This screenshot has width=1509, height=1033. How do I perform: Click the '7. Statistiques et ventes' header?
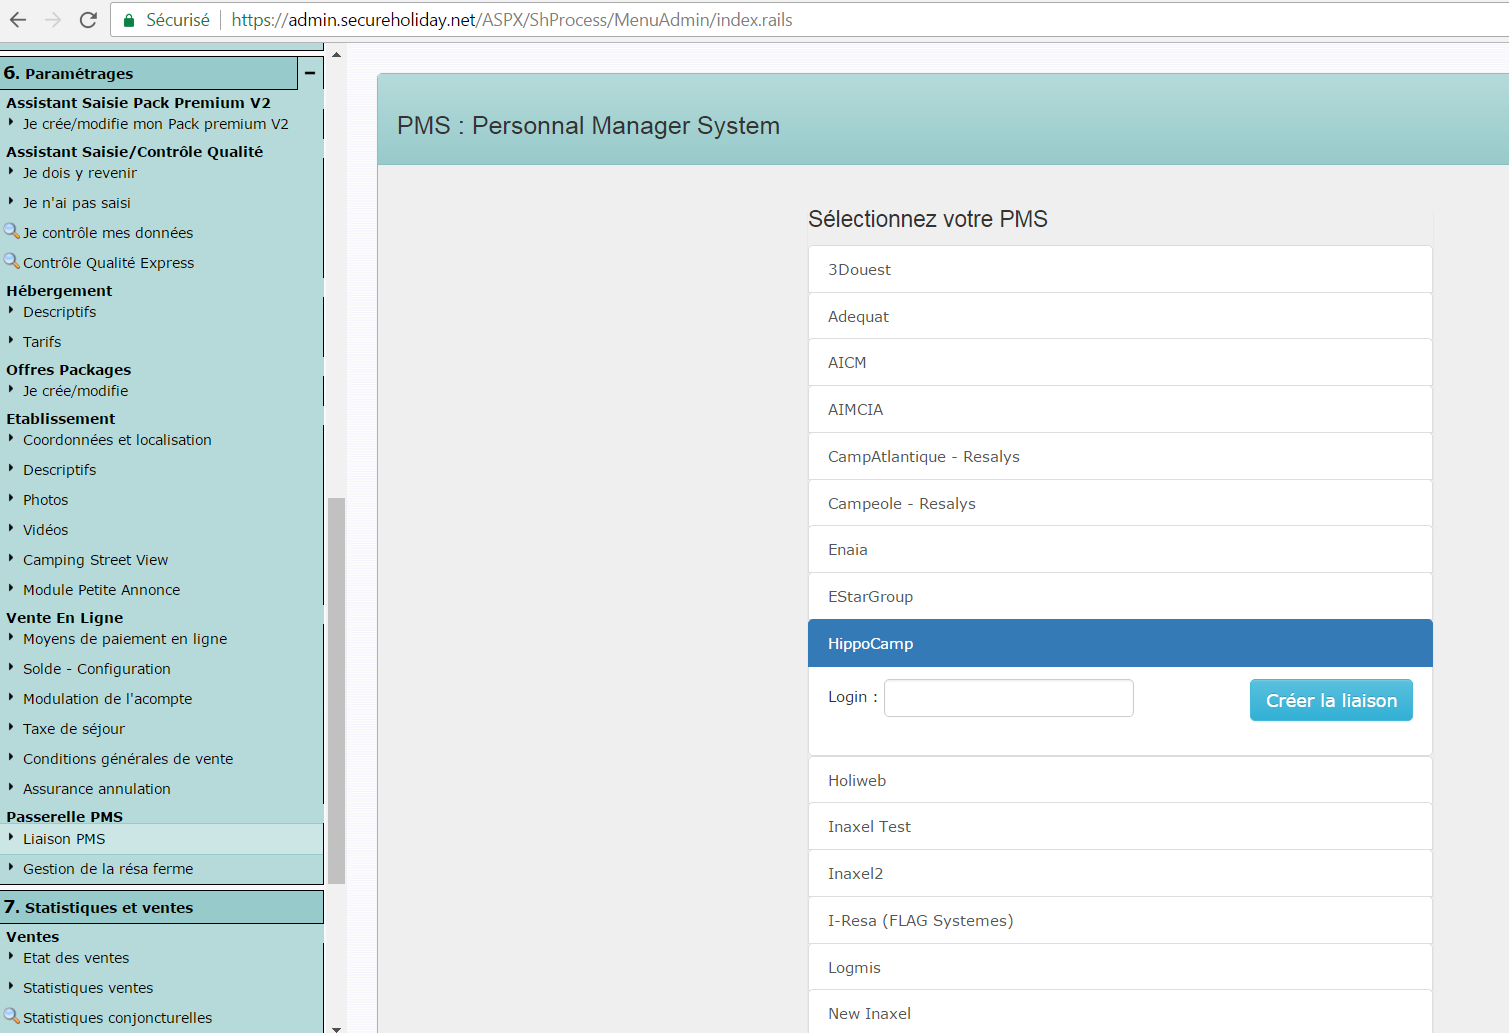(162, 907)
